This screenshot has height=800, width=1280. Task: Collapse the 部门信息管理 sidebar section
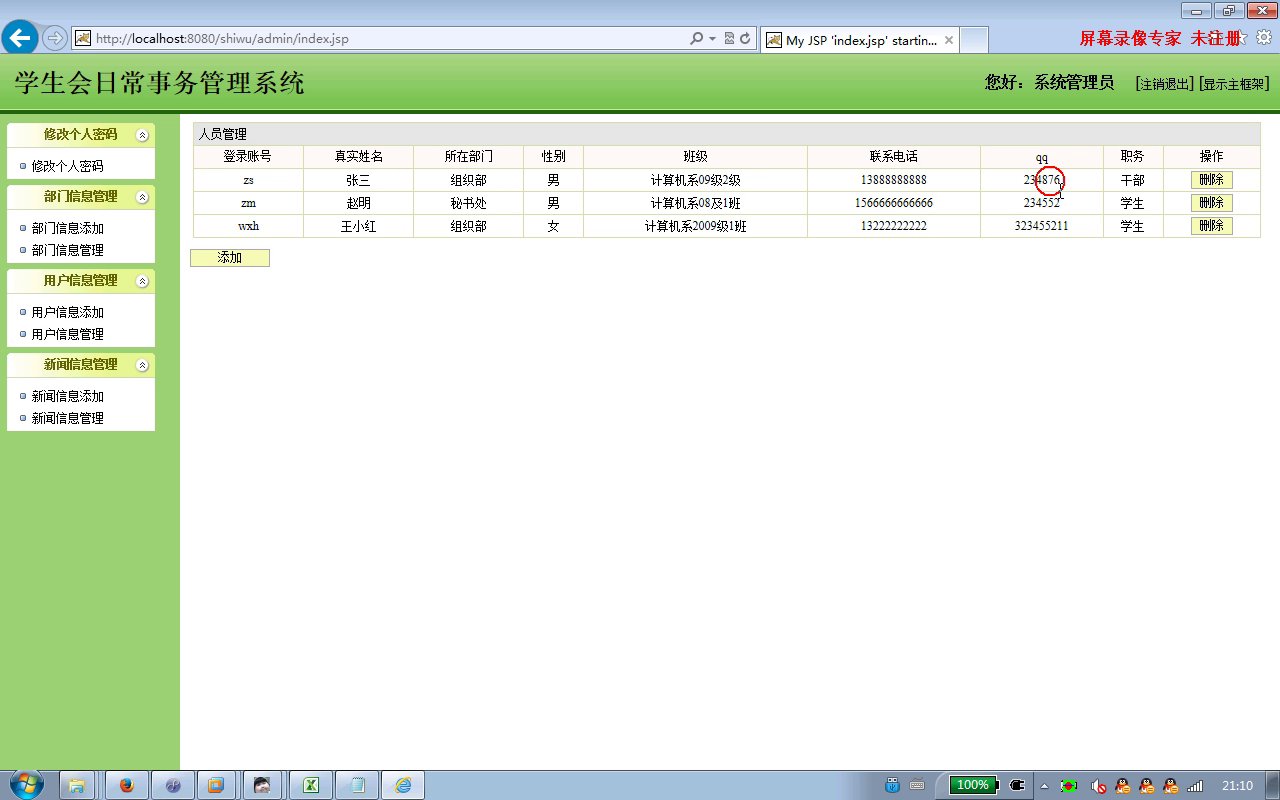[x=142, y=197]
